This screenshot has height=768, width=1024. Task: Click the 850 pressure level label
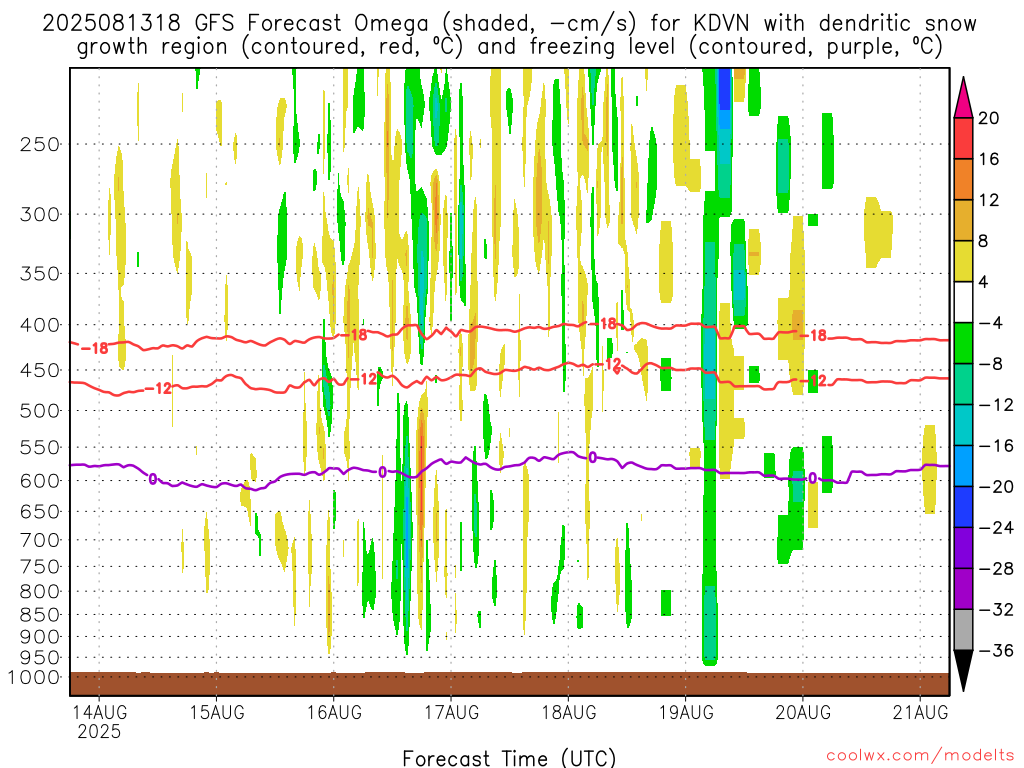click(40, 615)
